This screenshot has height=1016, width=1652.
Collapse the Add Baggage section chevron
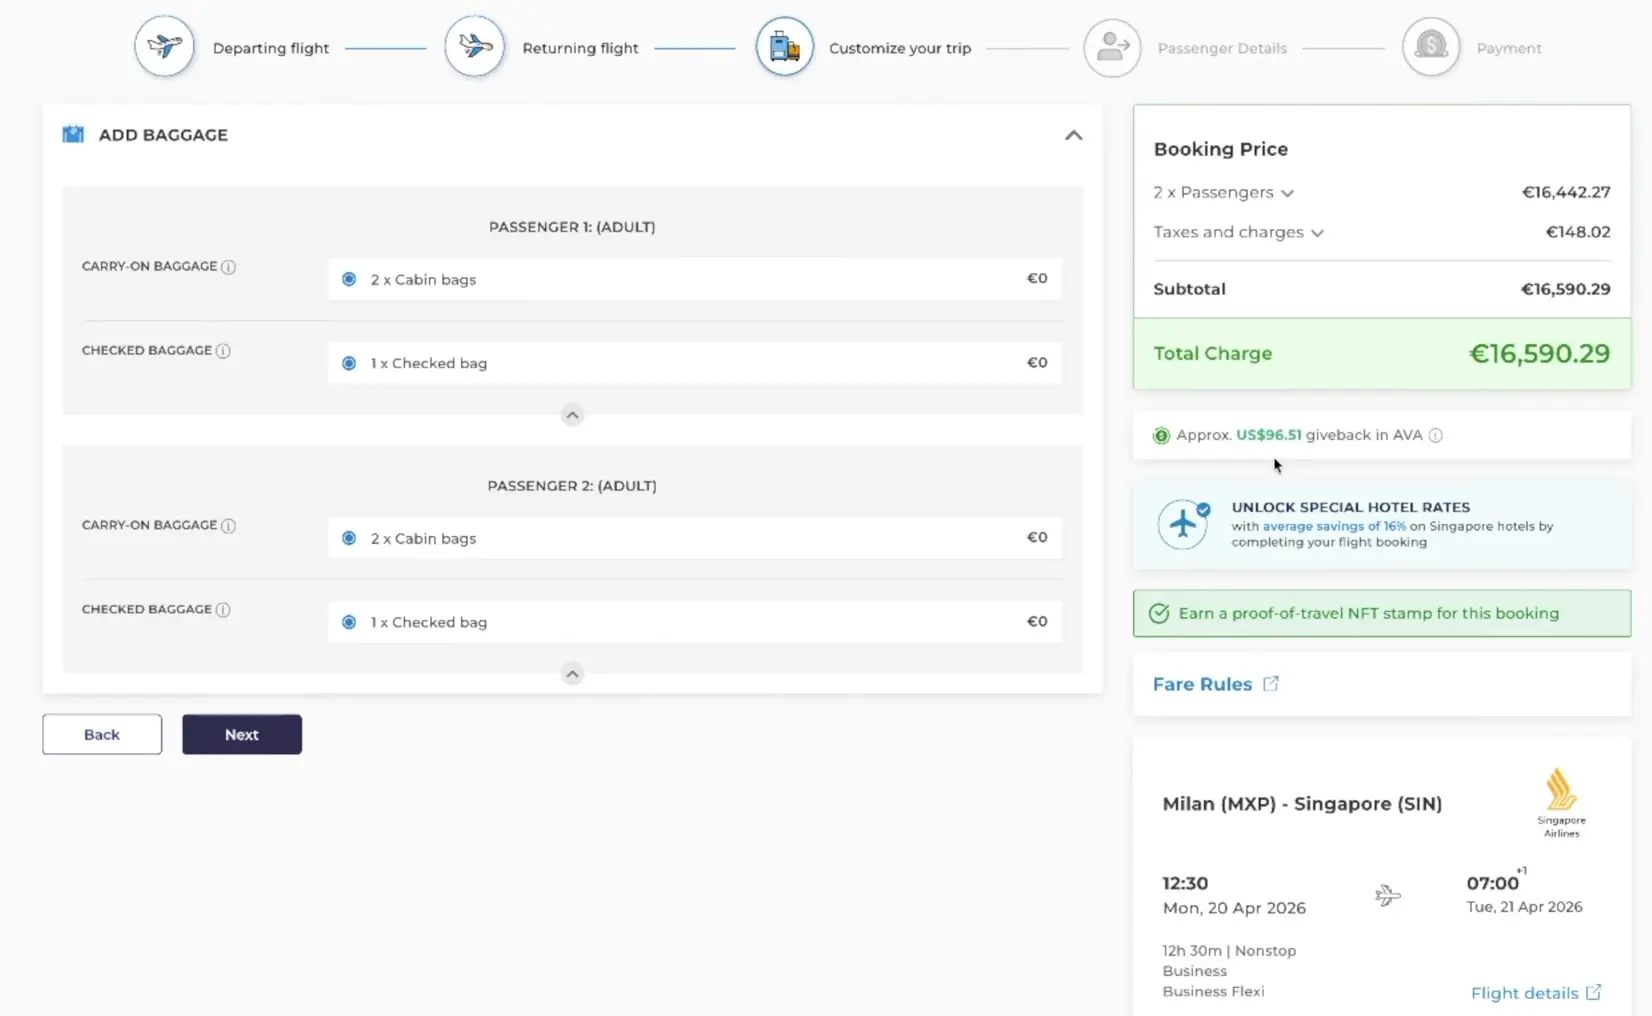[x=1073, y=135]
